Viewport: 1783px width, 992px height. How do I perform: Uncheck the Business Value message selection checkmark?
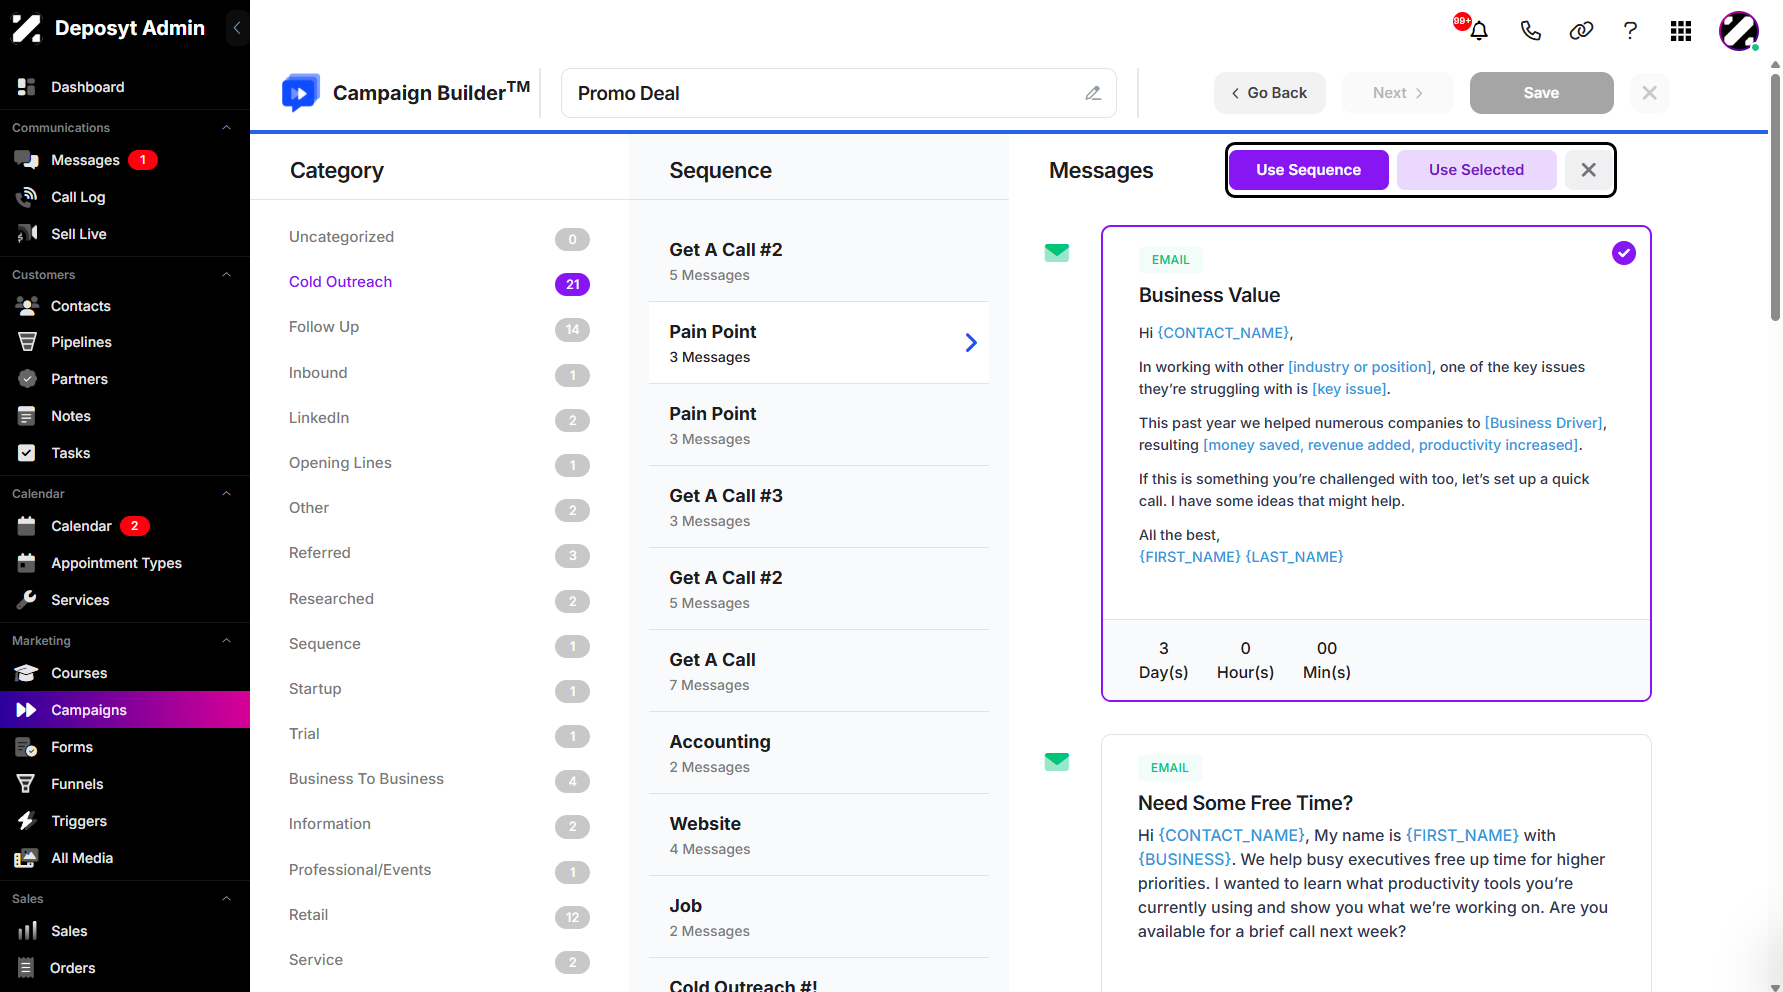click(x=1624, y=253)
